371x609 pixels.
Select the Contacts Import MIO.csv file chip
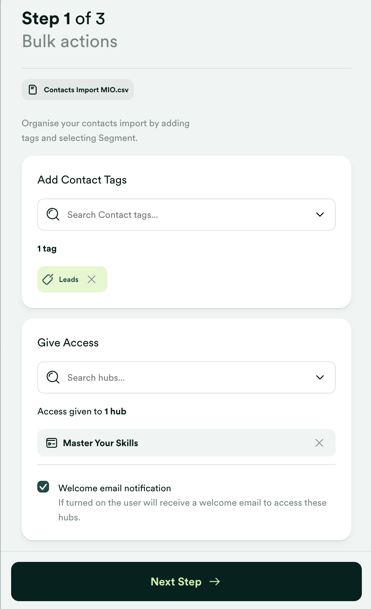[78, 90]
